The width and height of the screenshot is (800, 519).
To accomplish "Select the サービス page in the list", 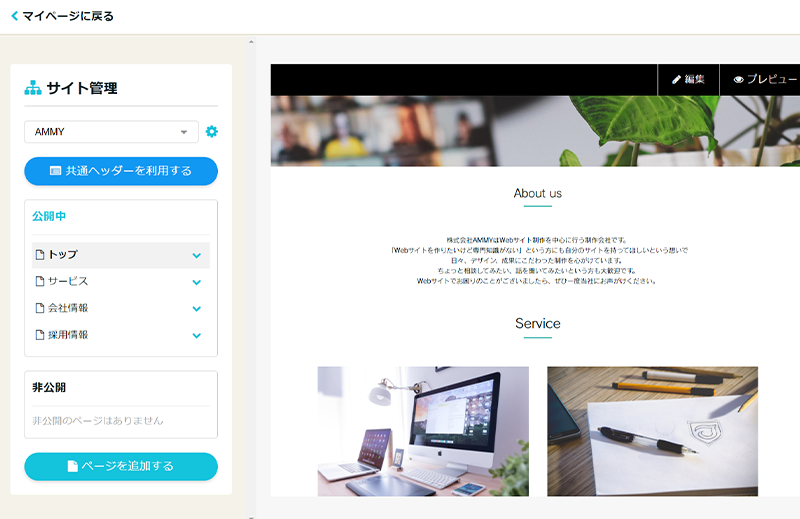I will tap(68, 282).
